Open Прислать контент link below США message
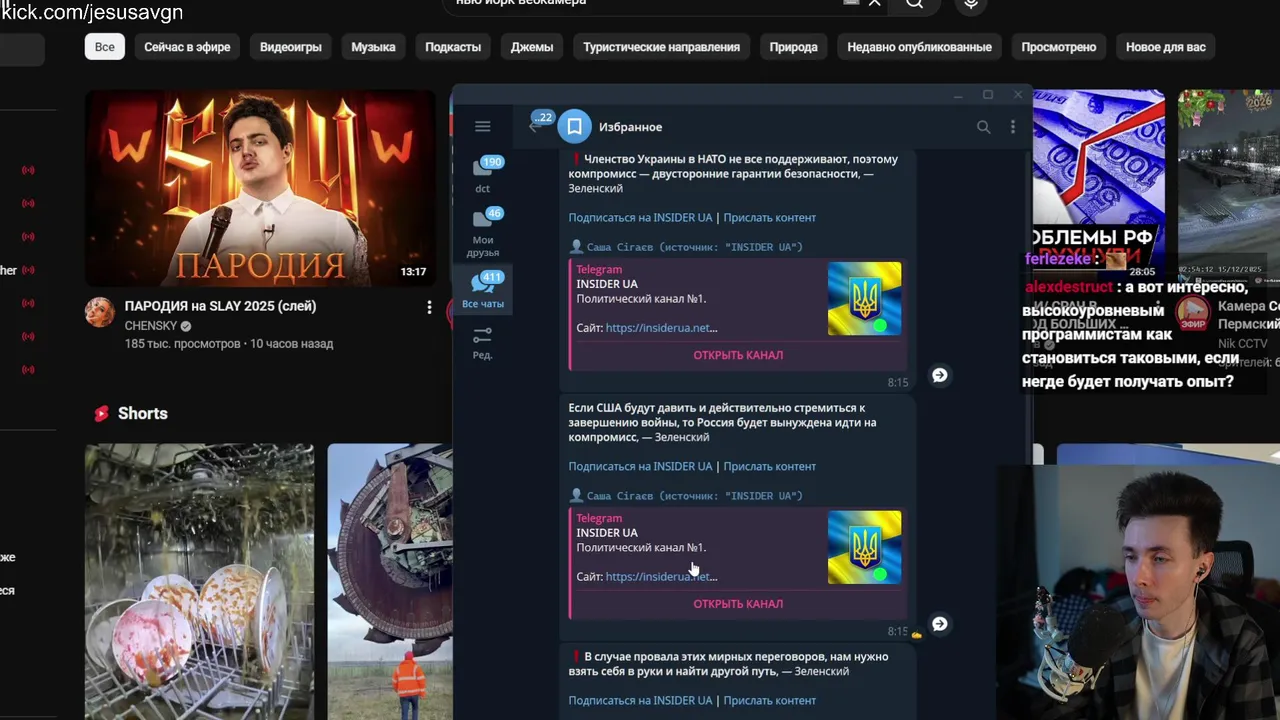This screenshot has width=1280, height=720. pos(769,467)
